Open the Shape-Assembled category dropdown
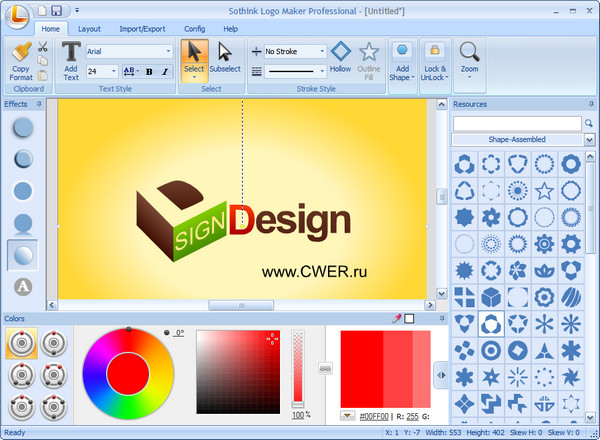 [x=516, y=140]
